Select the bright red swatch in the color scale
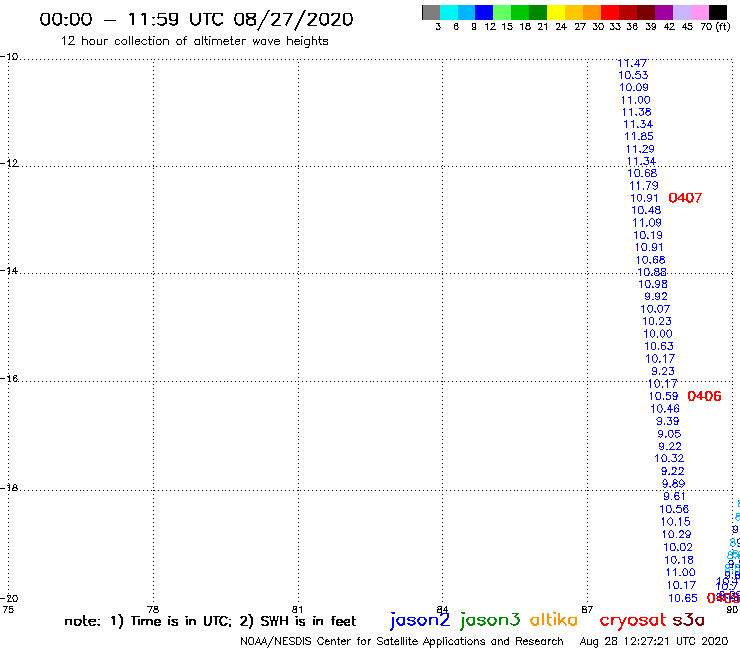This screenshot has height=650, width=740. [x=610, y=12]
